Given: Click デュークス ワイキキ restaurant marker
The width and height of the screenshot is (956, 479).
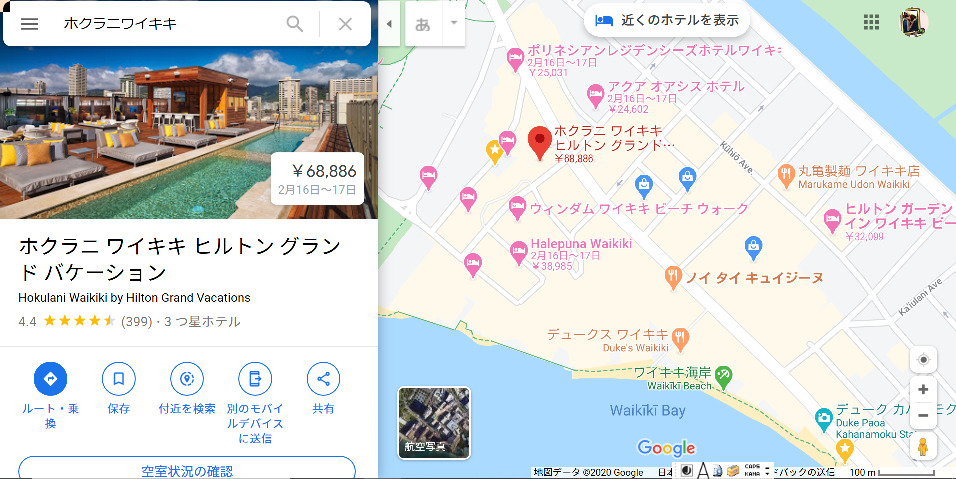Looking at the screenshot, I should coord(680,339).
